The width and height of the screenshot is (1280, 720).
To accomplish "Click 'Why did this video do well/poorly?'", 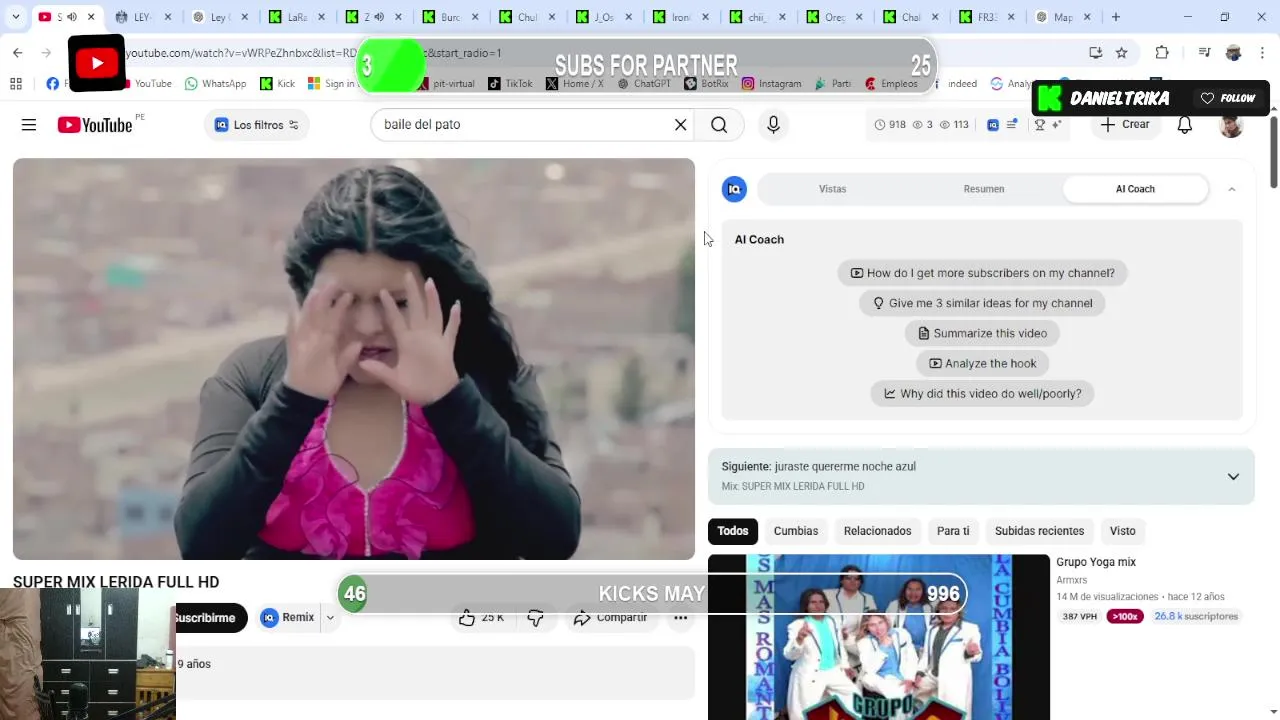I will click(x=982, y=393).
